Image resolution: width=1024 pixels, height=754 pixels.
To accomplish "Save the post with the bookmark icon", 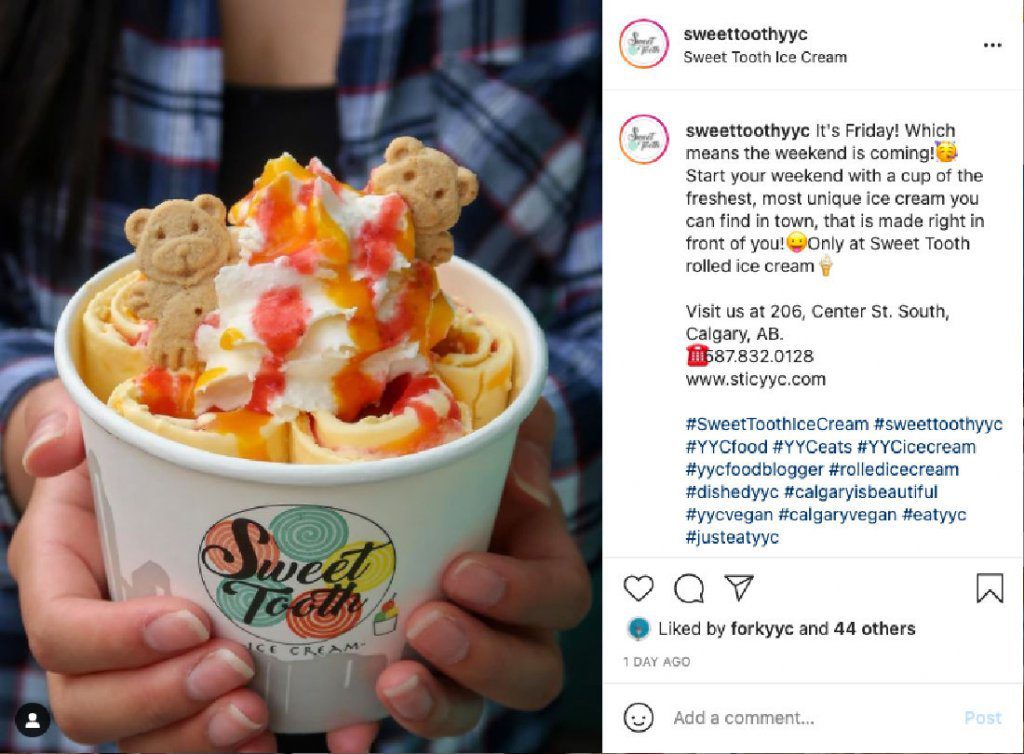I will coord(989,588).
